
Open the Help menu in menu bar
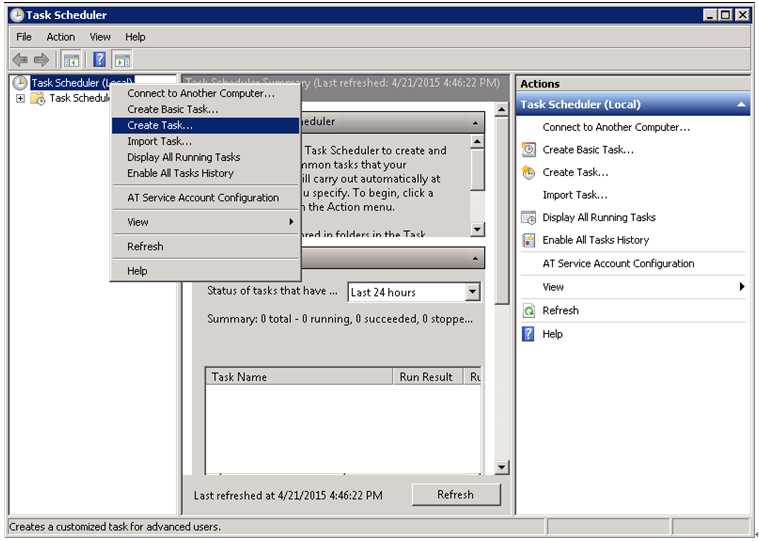point(135,37)
